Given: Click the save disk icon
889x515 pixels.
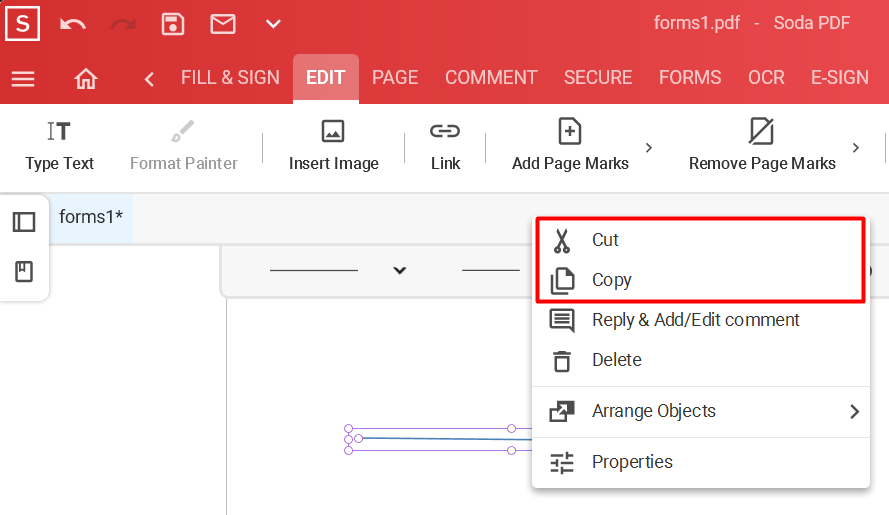Looking at the screenshot, I should [173, 24].
